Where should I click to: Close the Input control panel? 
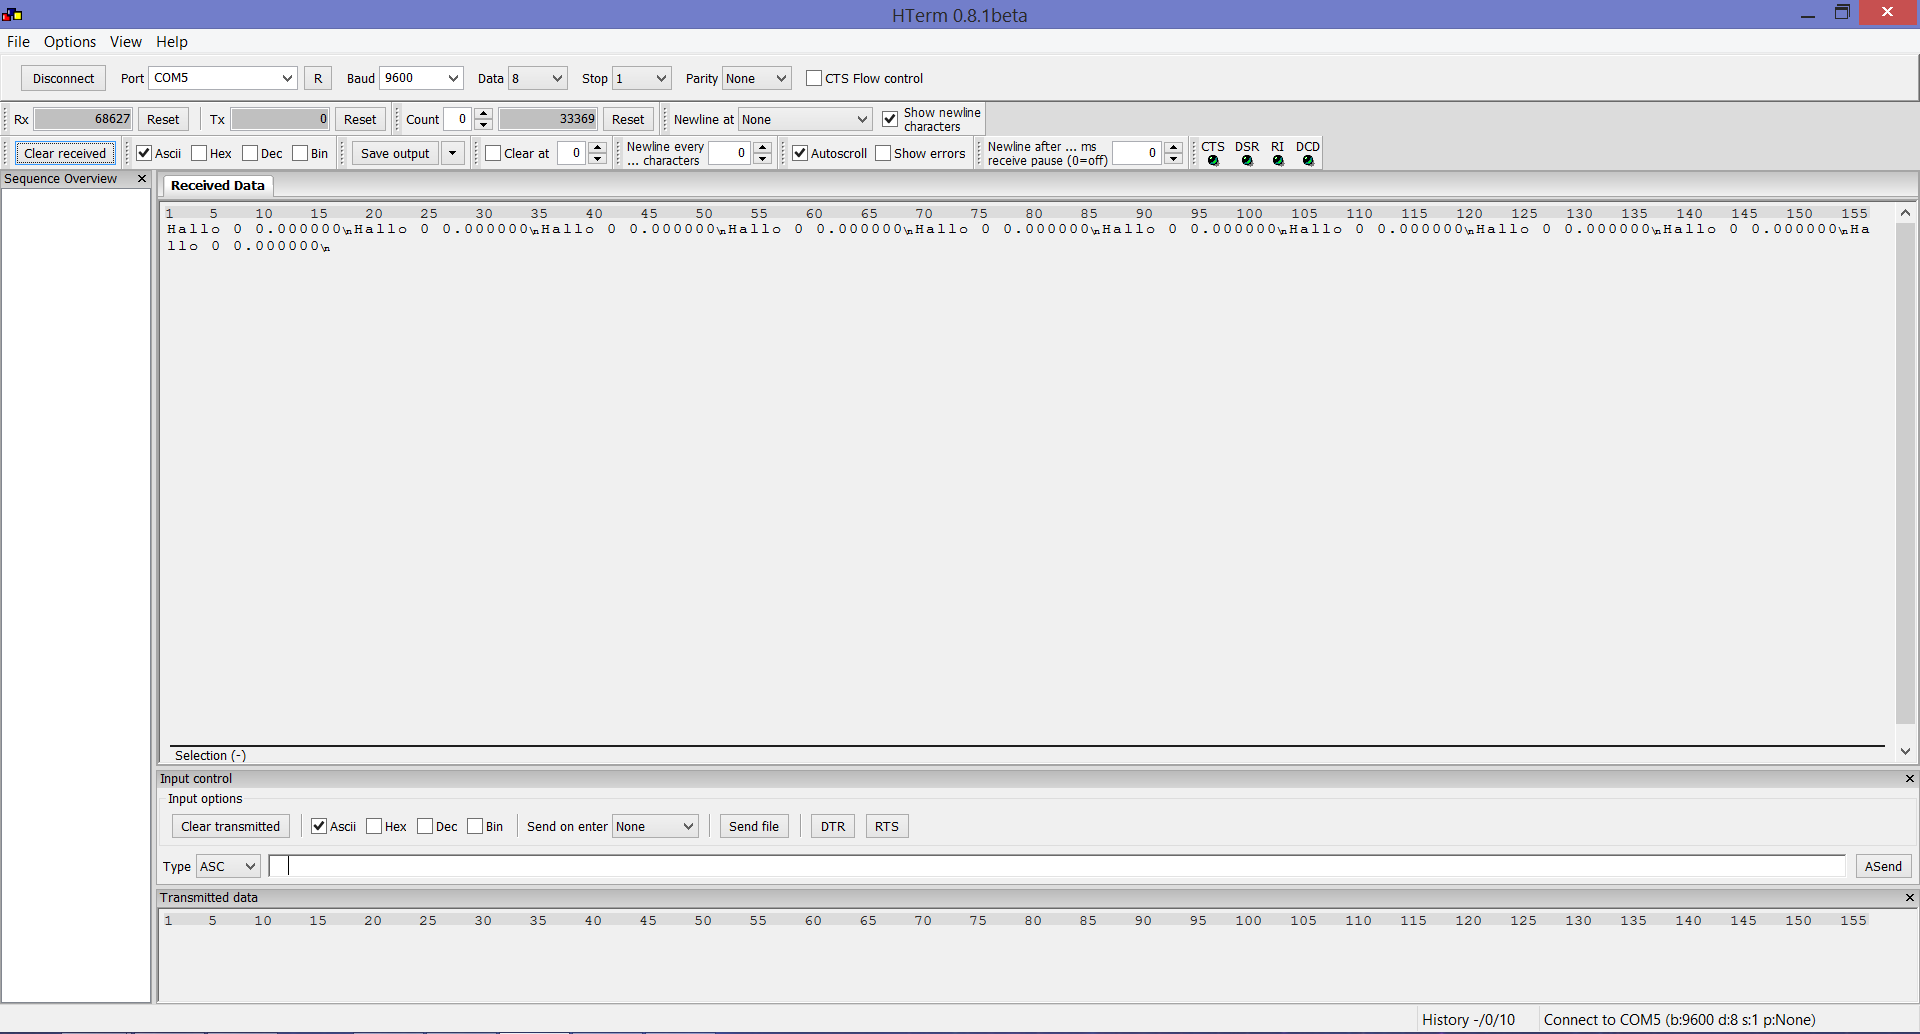coord(1909,779)
